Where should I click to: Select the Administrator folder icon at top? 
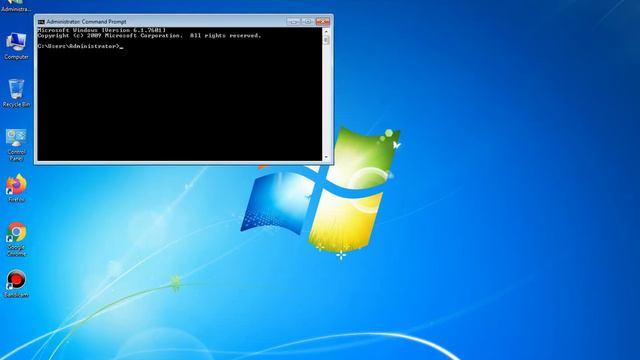coord(16,6)
